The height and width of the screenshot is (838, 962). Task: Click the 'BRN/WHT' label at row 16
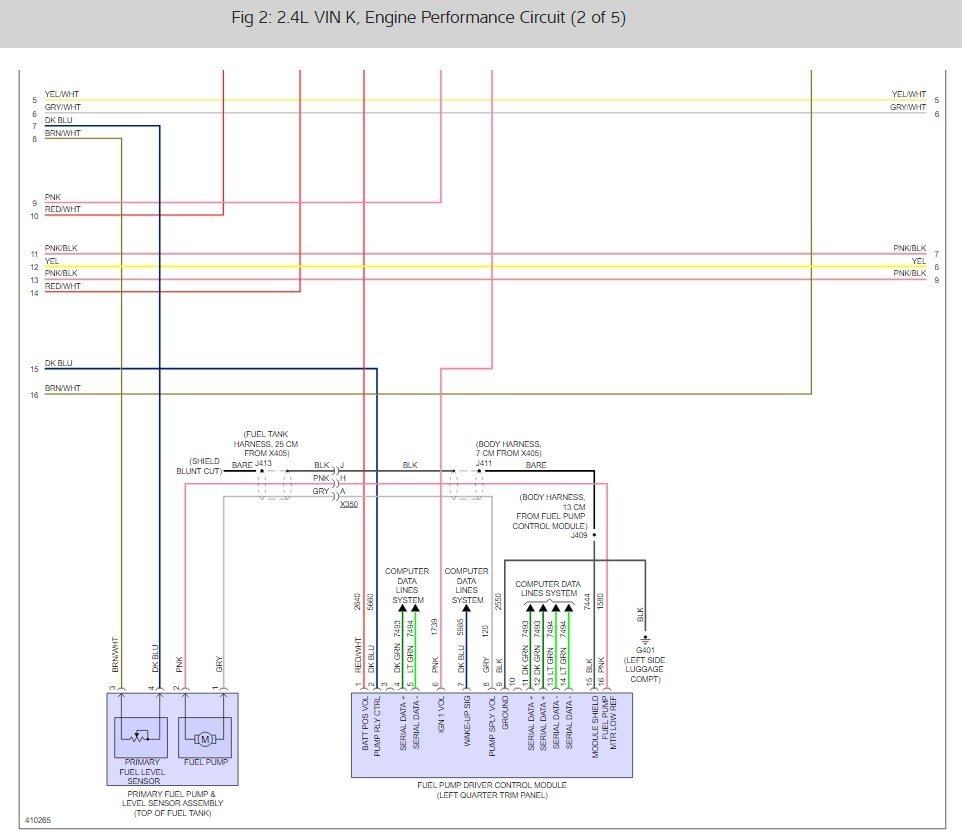pos(63,388)
